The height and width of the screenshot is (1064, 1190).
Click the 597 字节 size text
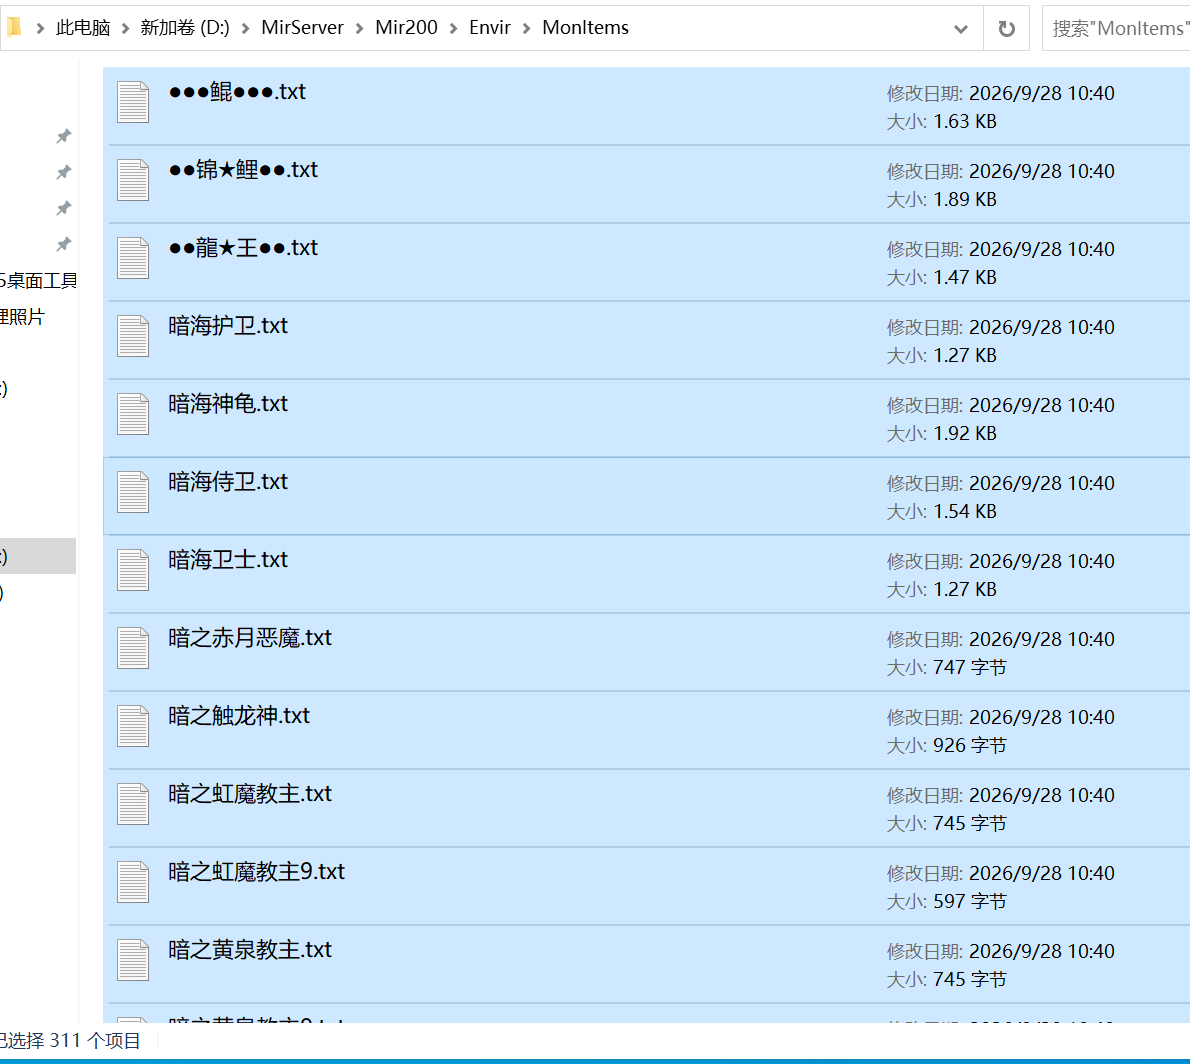[x=970, y=902]
